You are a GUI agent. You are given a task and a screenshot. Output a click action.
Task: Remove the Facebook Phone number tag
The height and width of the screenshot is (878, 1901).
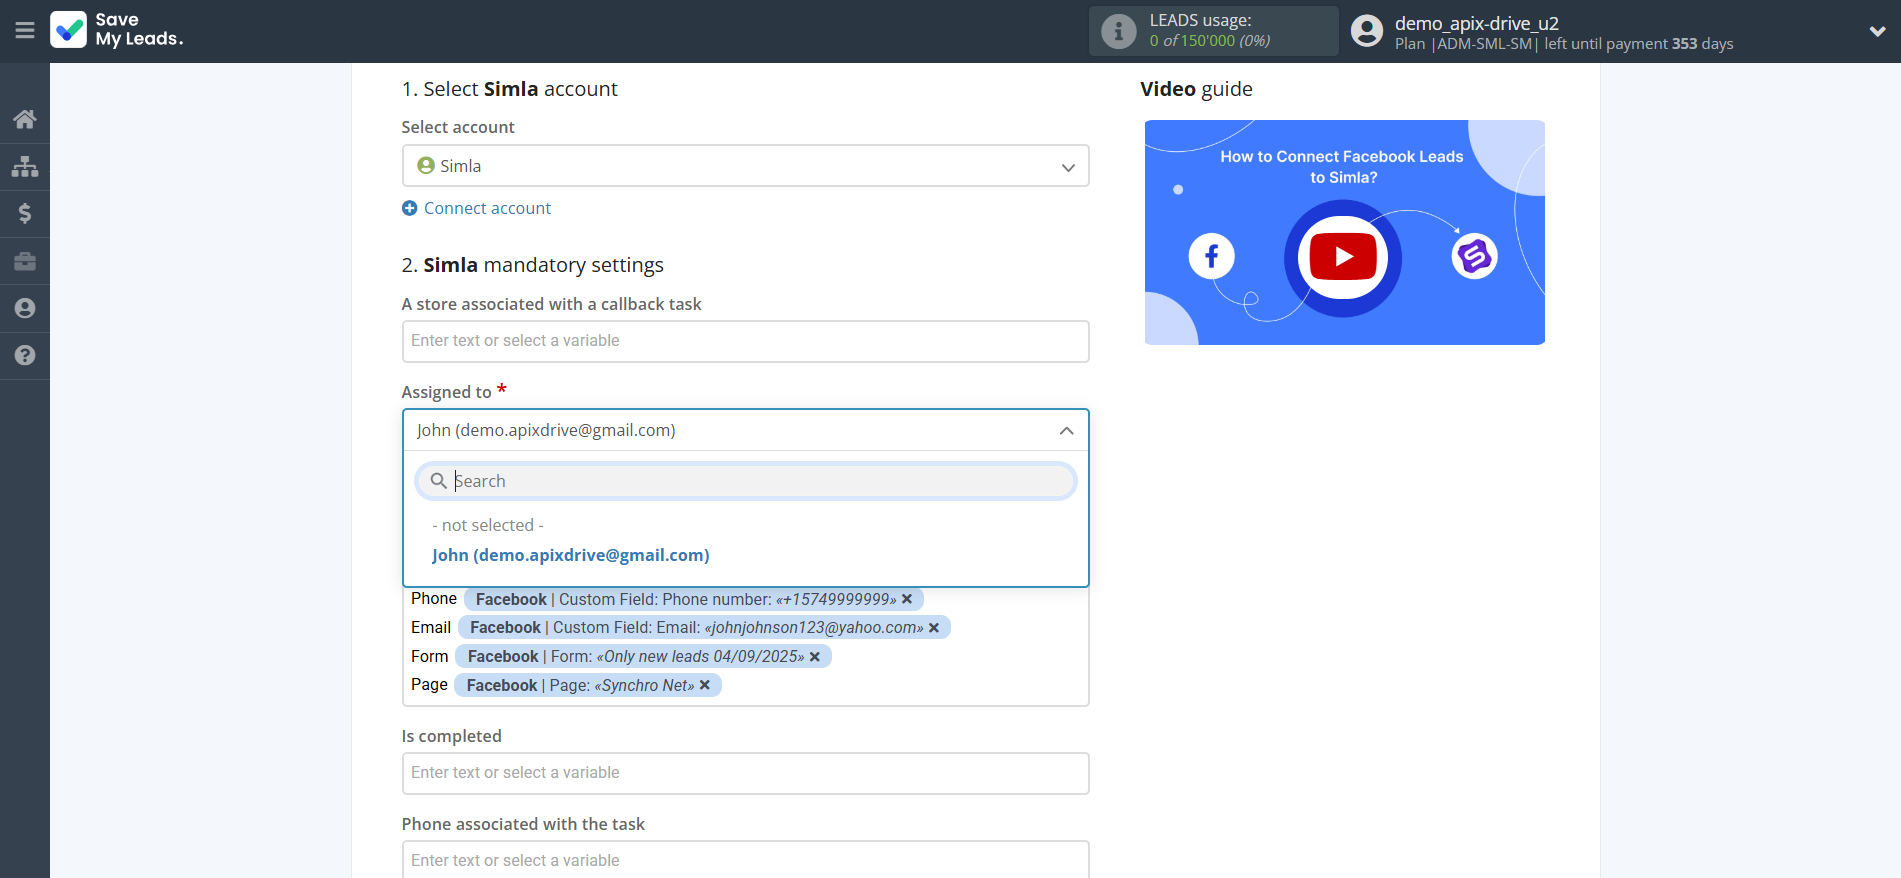pyautogui.click(x=907, y=599)
